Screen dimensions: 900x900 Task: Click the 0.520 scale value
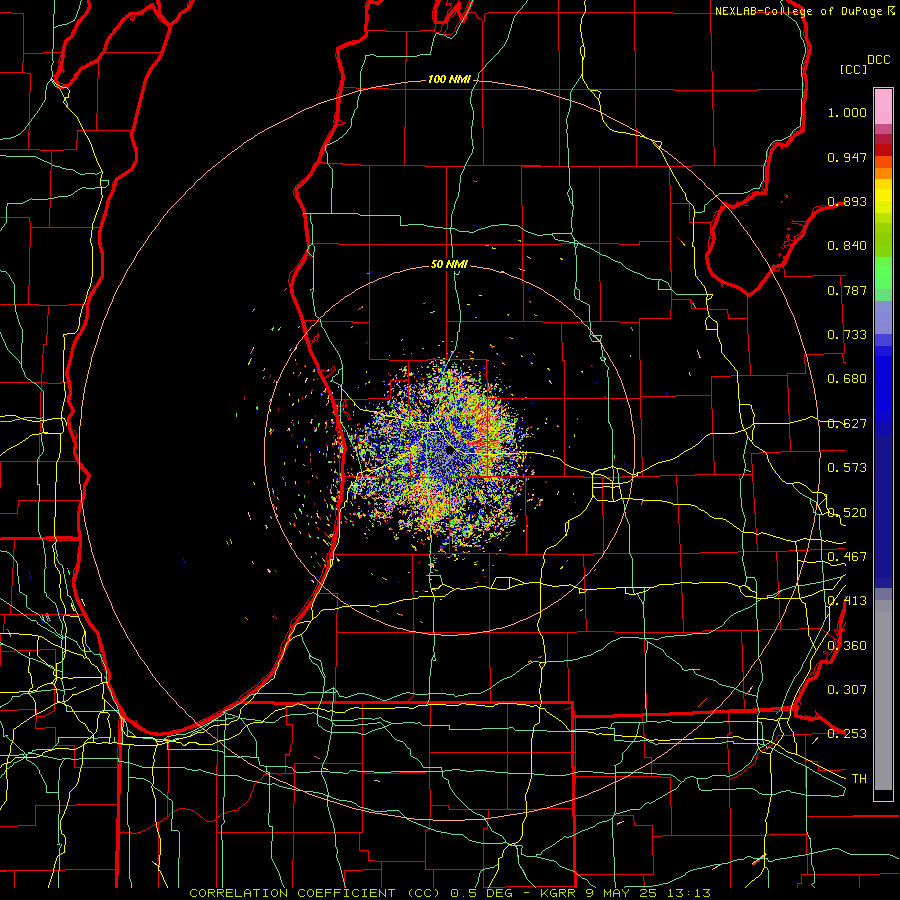[x=847, y=513]
